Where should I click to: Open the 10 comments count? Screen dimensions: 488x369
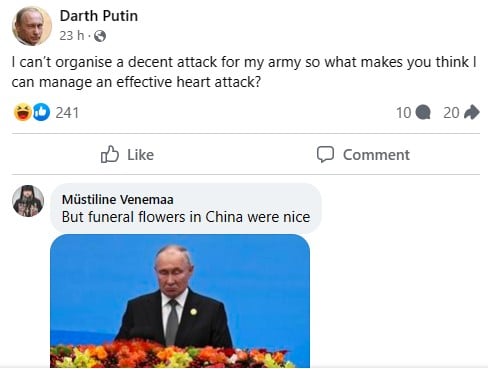(403, 113)
